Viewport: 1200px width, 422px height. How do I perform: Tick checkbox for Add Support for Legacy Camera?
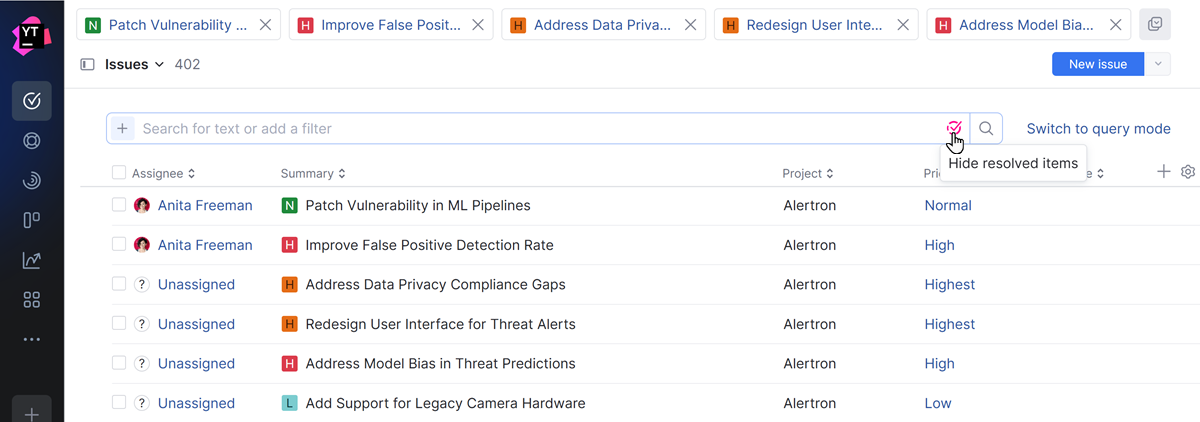tap(119, 403)
